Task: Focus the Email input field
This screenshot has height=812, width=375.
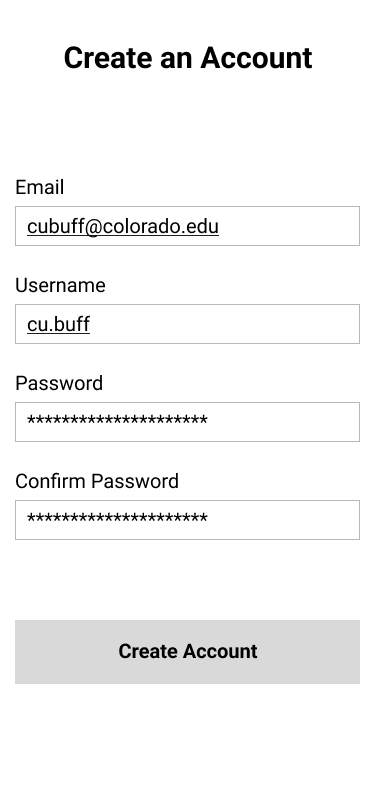Action: [187, 226]
